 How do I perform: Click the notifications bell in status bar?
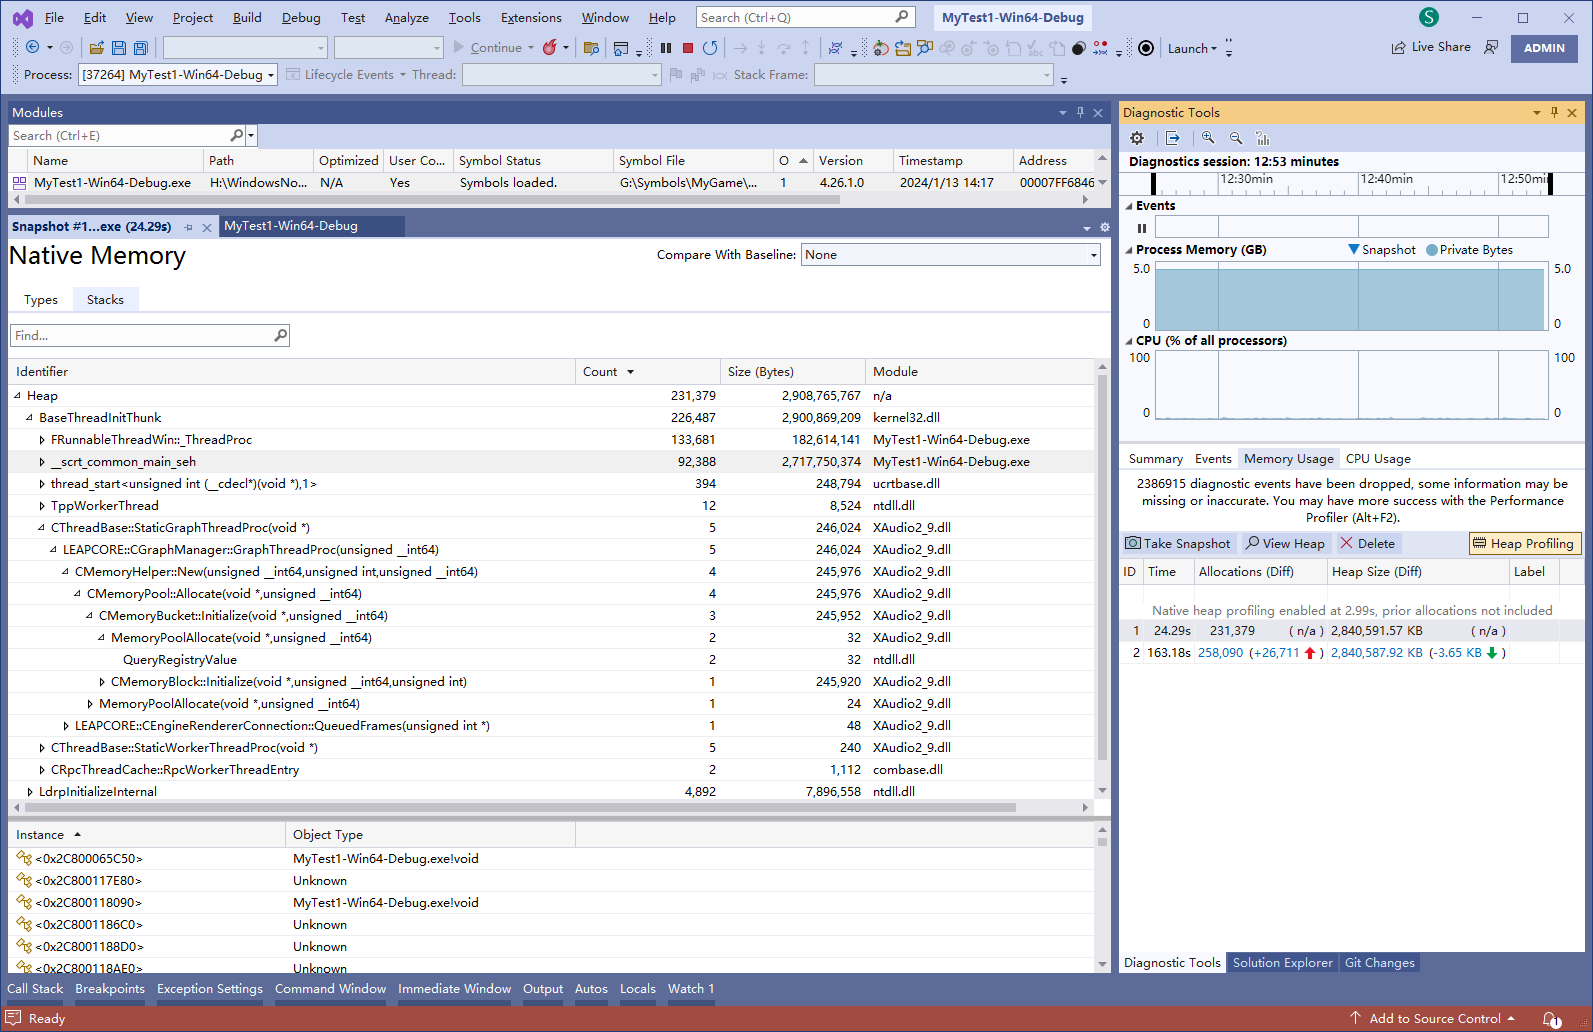click(x=1551, y=1019)
